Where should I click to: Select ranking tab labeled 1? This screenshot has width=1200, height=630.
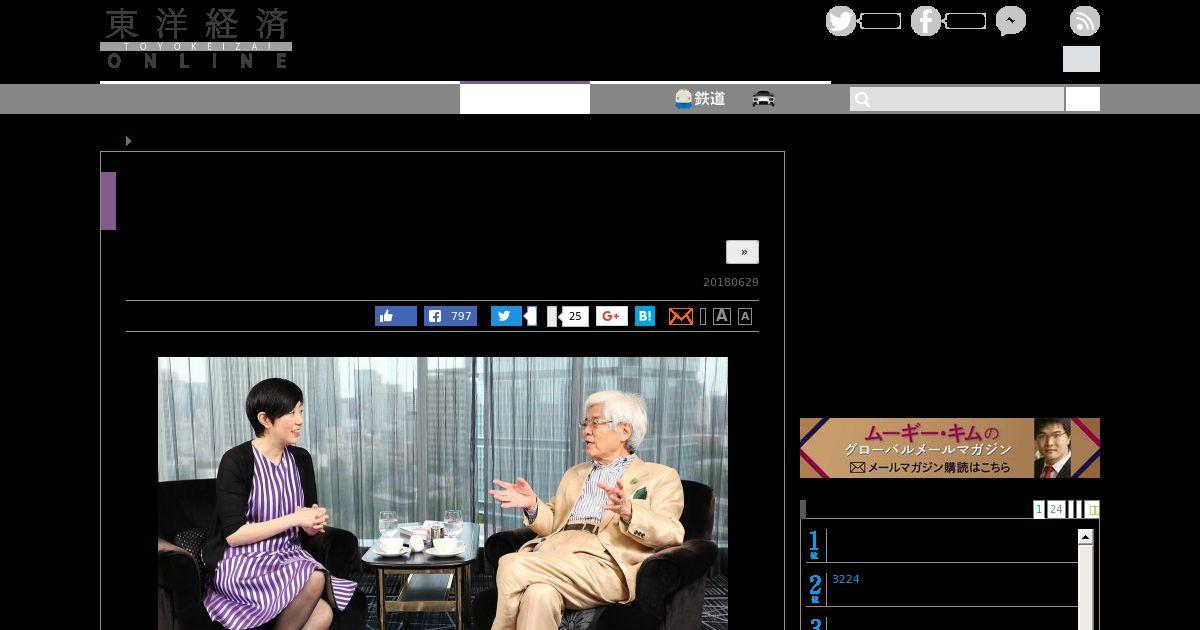[1039, 509]
